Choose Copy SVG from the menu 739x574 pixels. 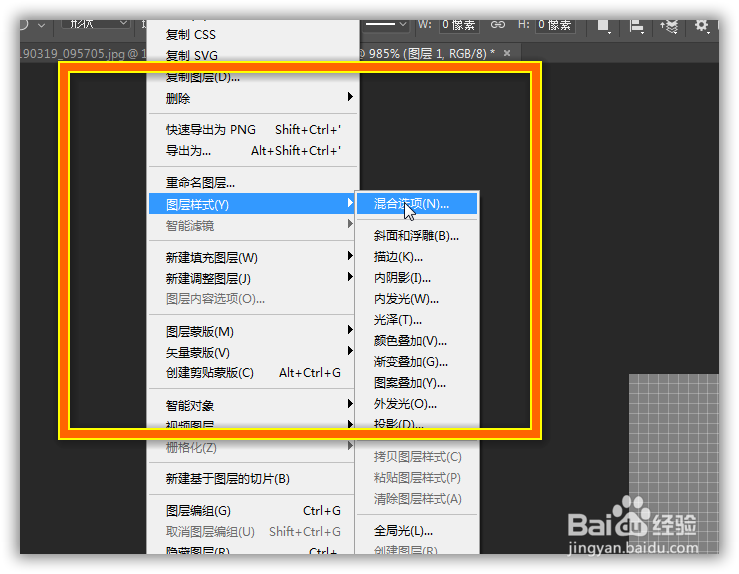[x=252, y=56]
